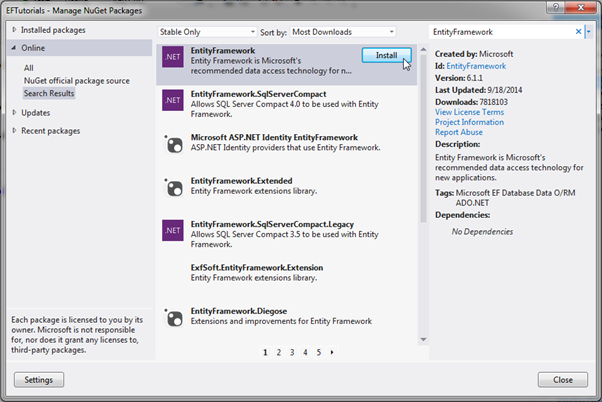Screen dimensions: 602x402
Task: Open the Most Downloads sort dropdown
Action: click(x=343, y=32)
